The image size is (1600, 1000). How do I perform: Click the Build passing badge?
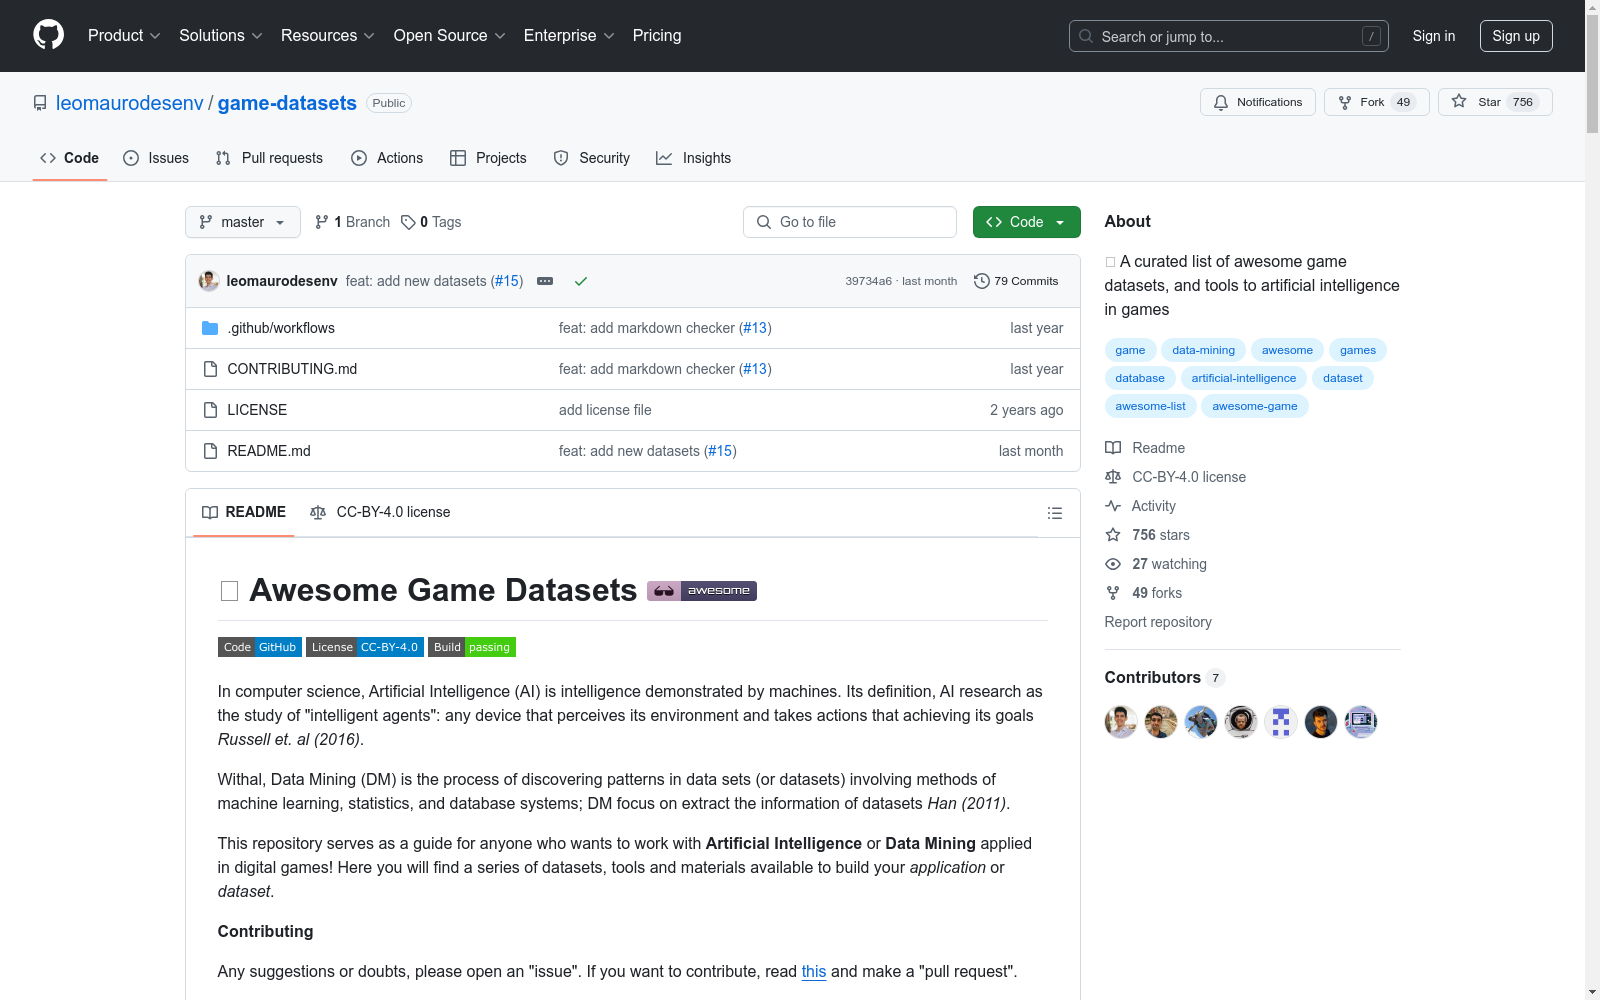tap(472, 647)
